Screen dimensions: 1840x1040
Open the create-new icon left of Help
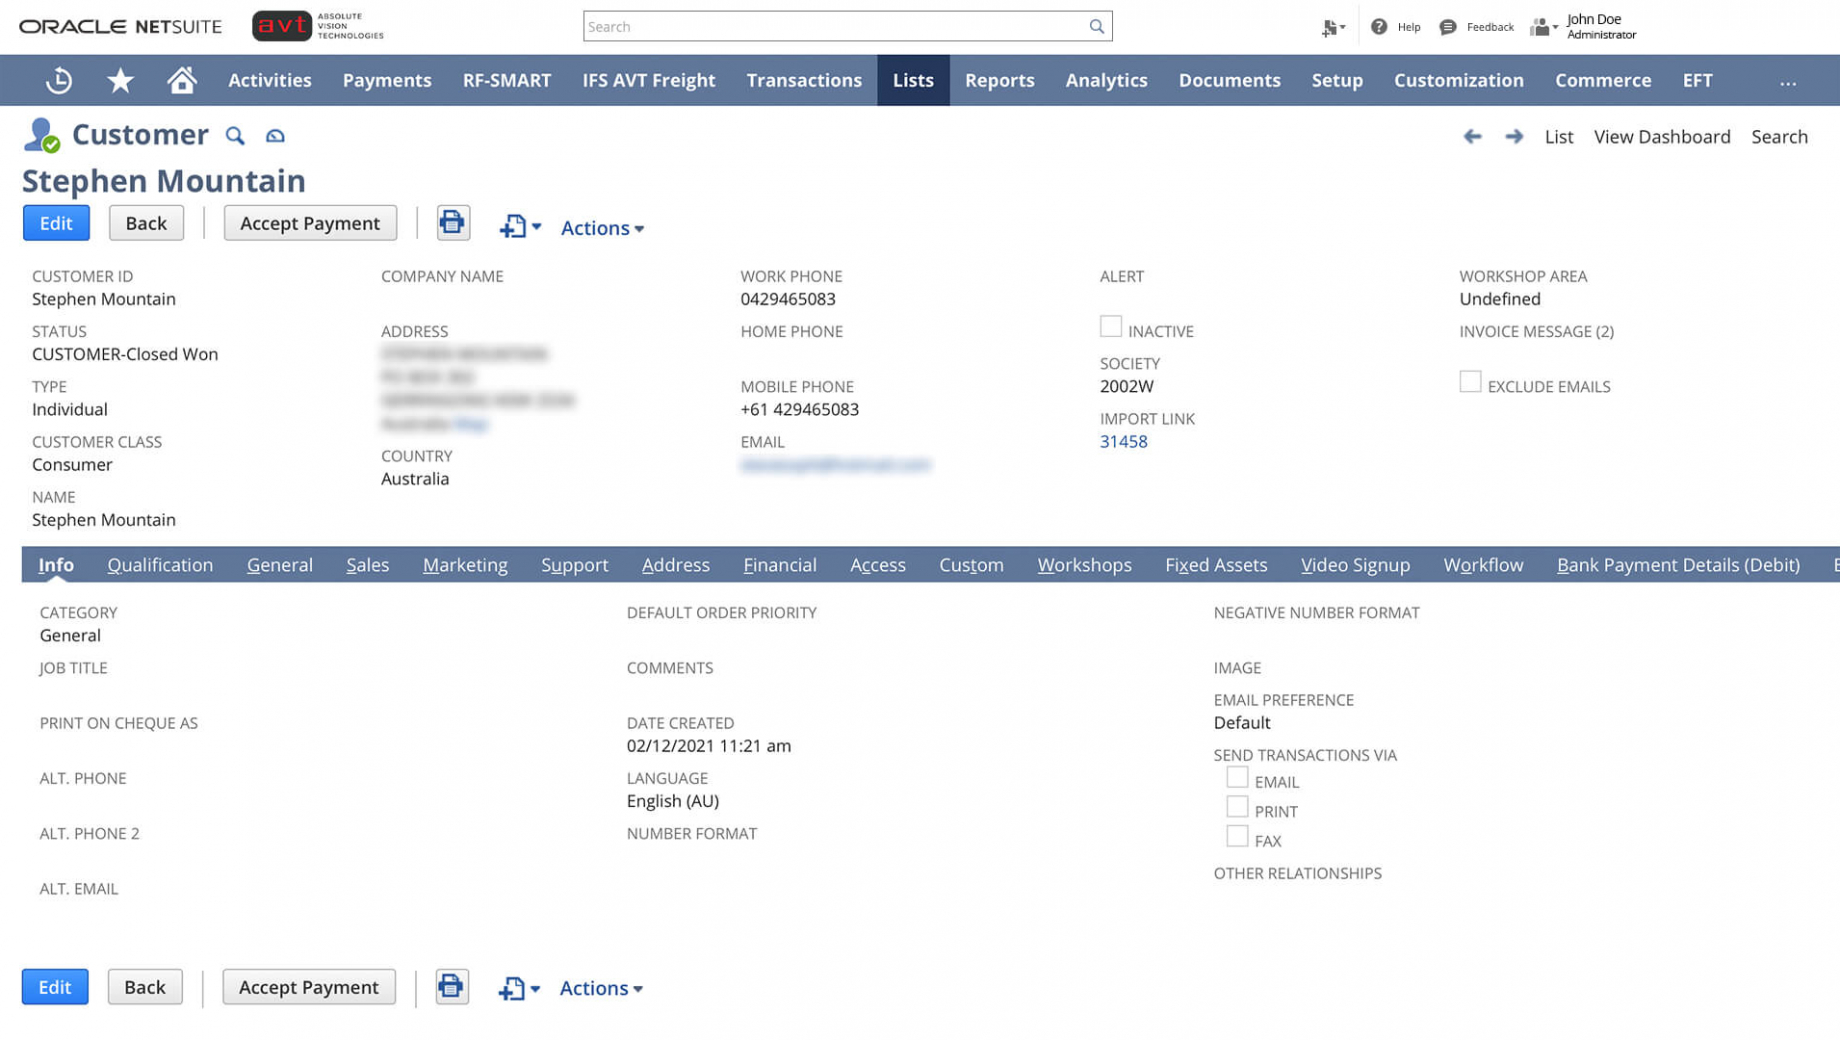click(1333, 27)
